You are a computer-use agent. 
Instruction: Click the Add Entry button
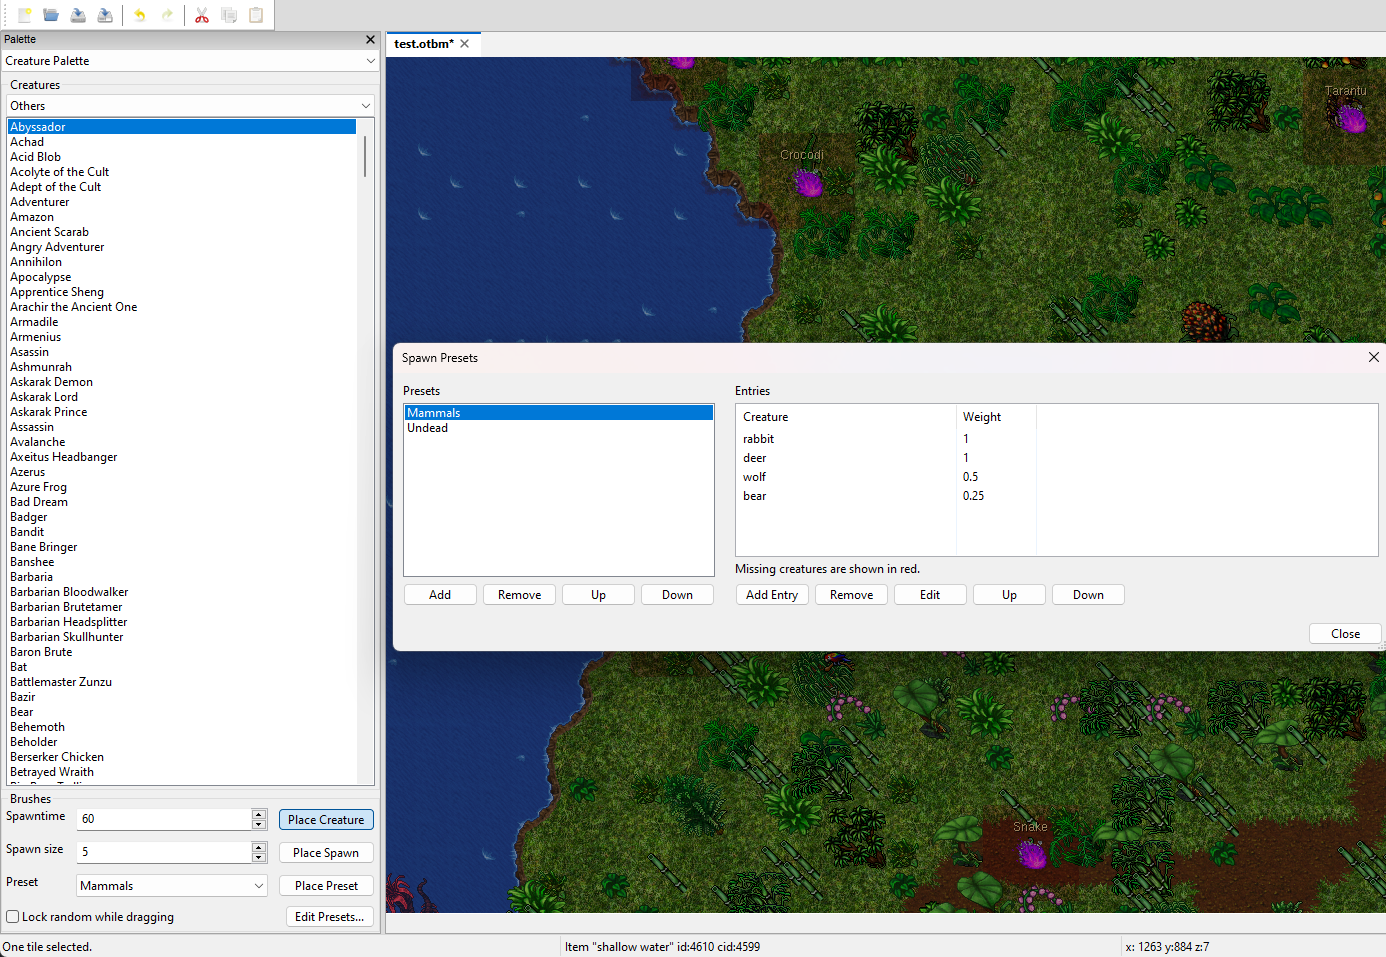tap(772, 595)
